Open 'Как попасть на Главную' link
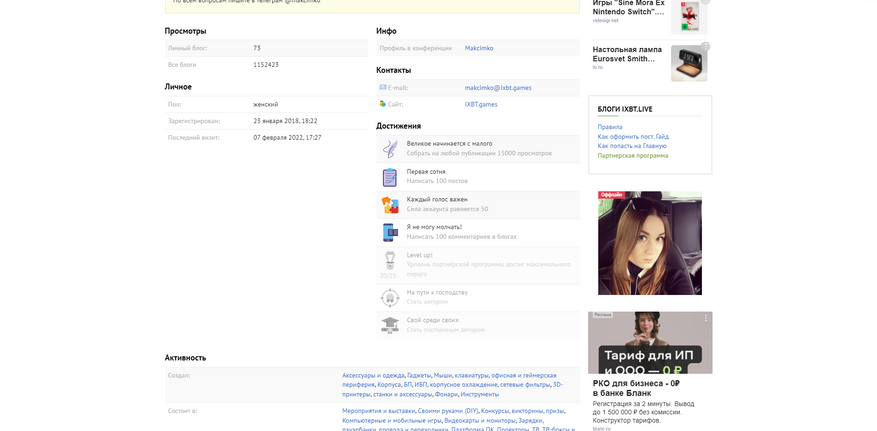Viewport: 877px width, 431px height. 632,146
